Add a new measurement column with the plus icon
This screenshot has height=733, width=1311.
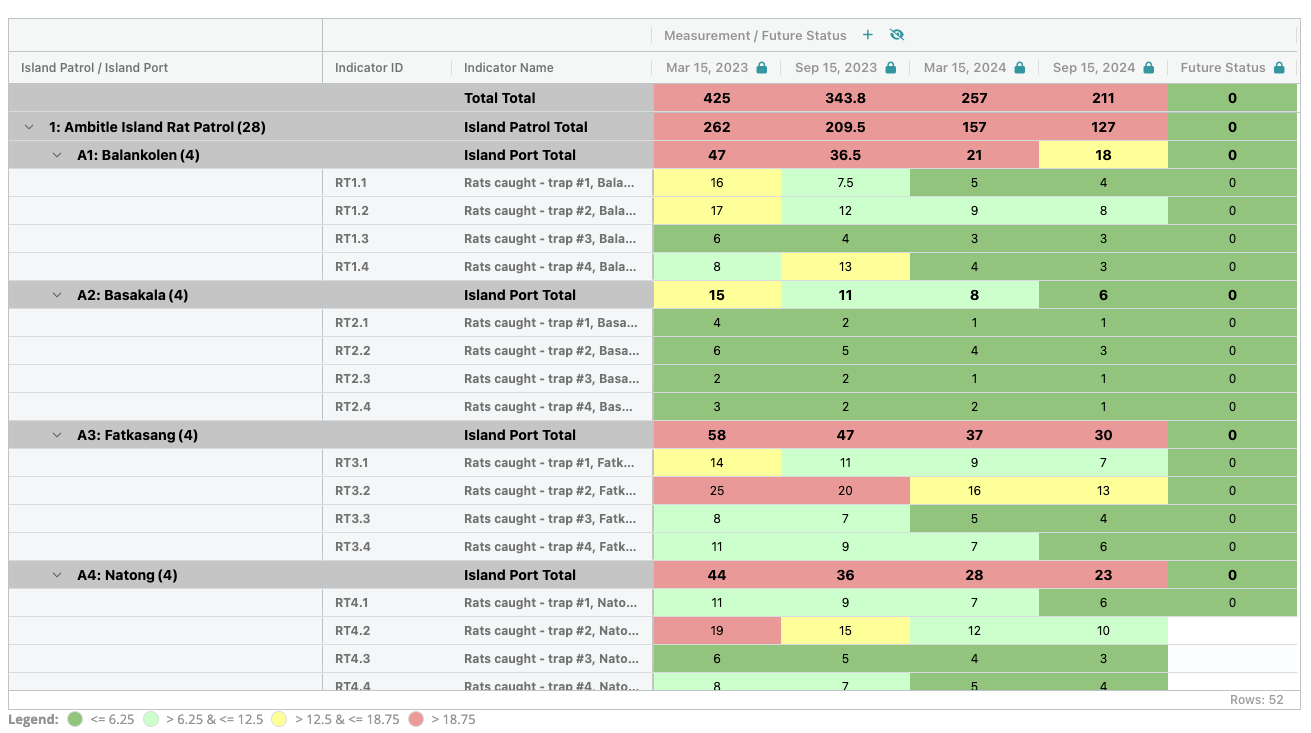point(867,35)
